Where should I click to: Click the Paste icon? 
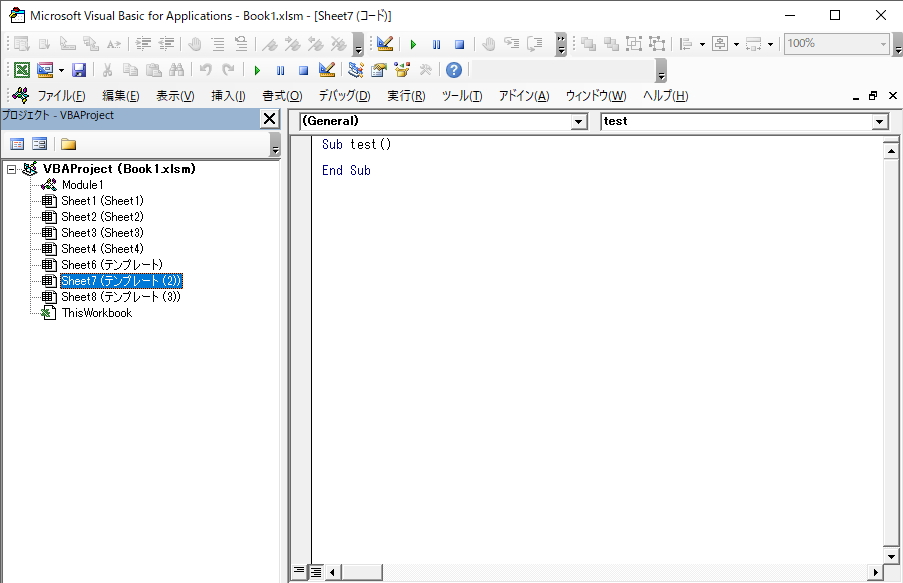click(154, 70)
